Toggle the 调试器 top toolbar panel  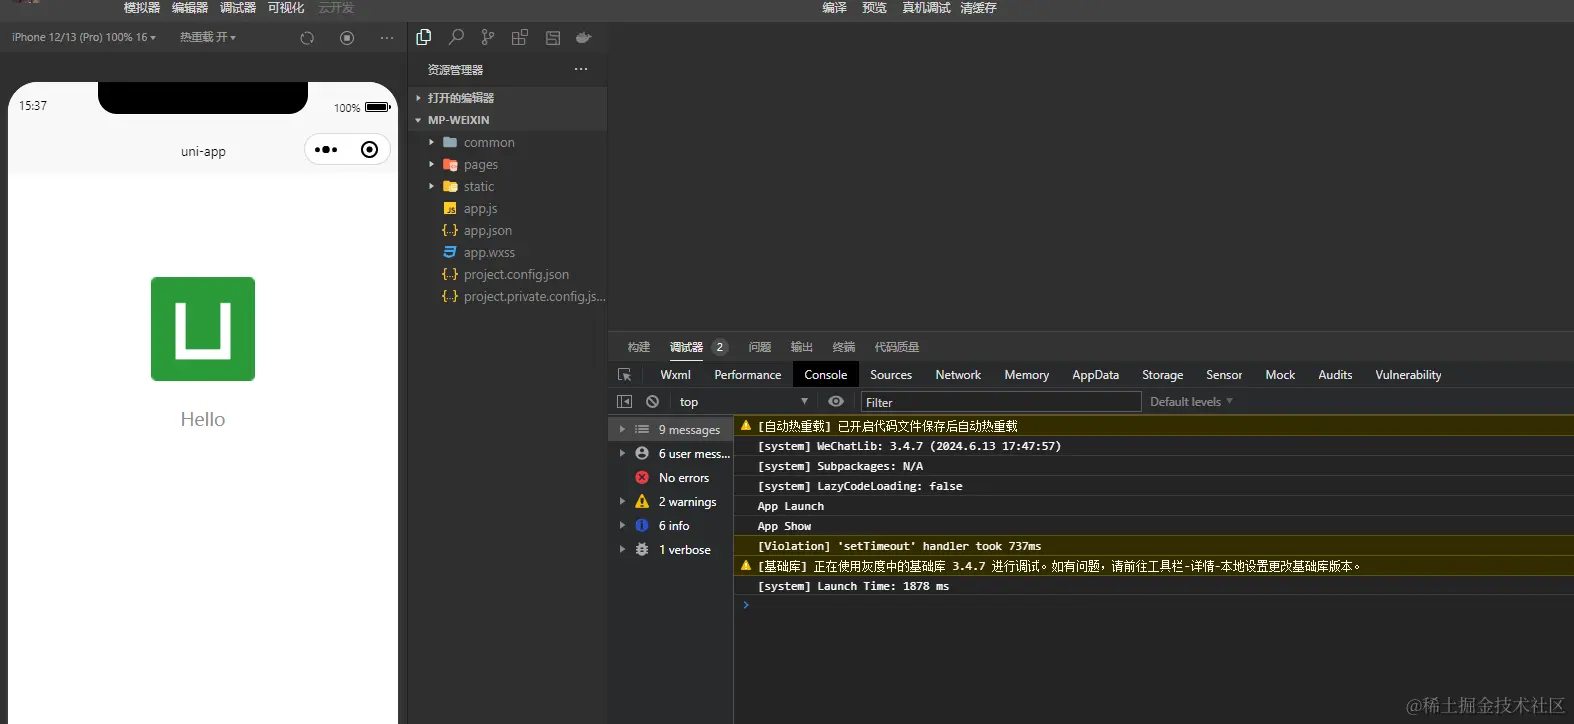238,8
